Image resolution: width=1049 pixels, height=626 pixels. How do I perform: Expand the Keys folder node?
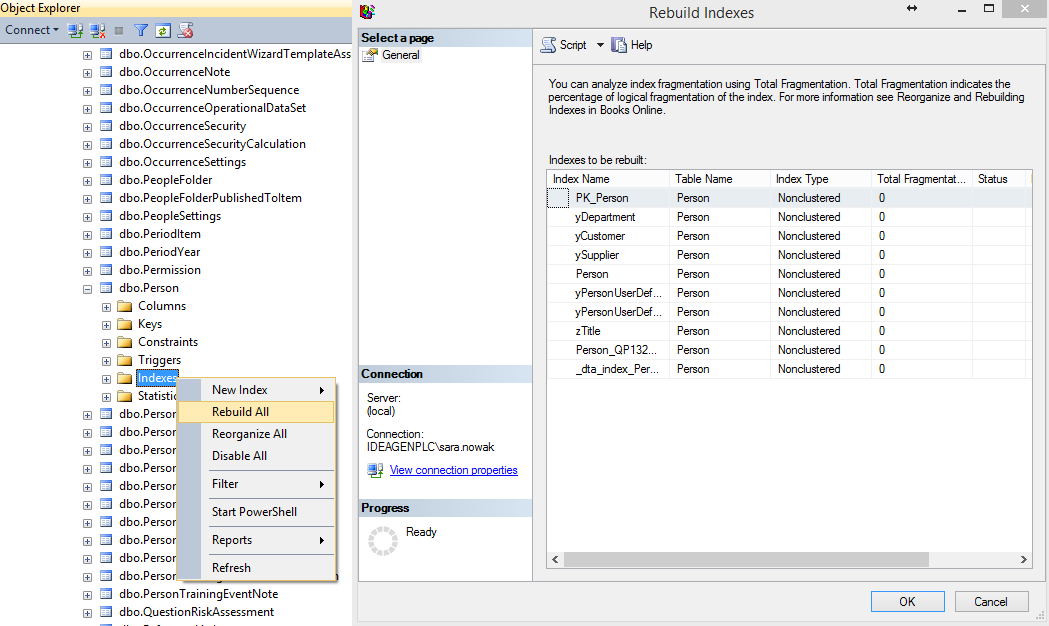coord(106,326)
